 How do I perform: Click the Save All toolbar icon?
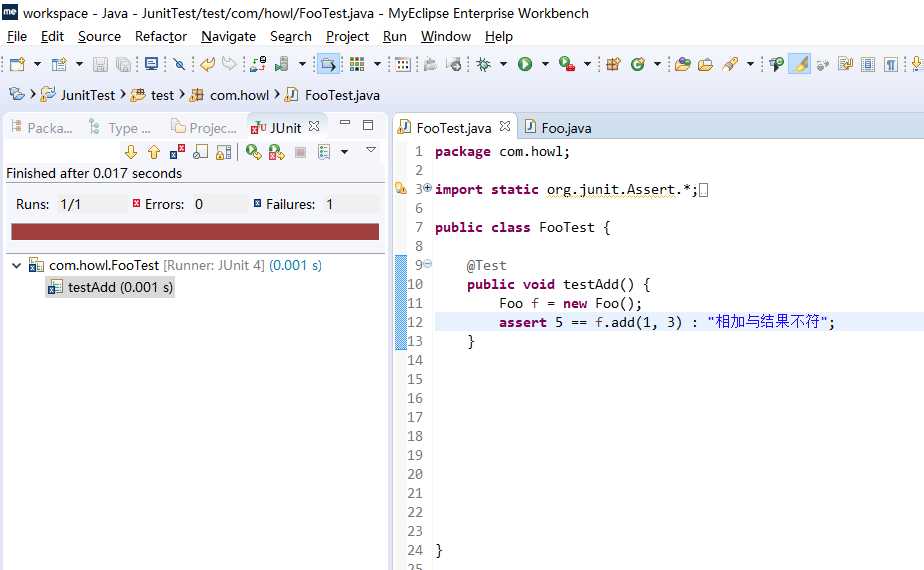pos(123,64)
